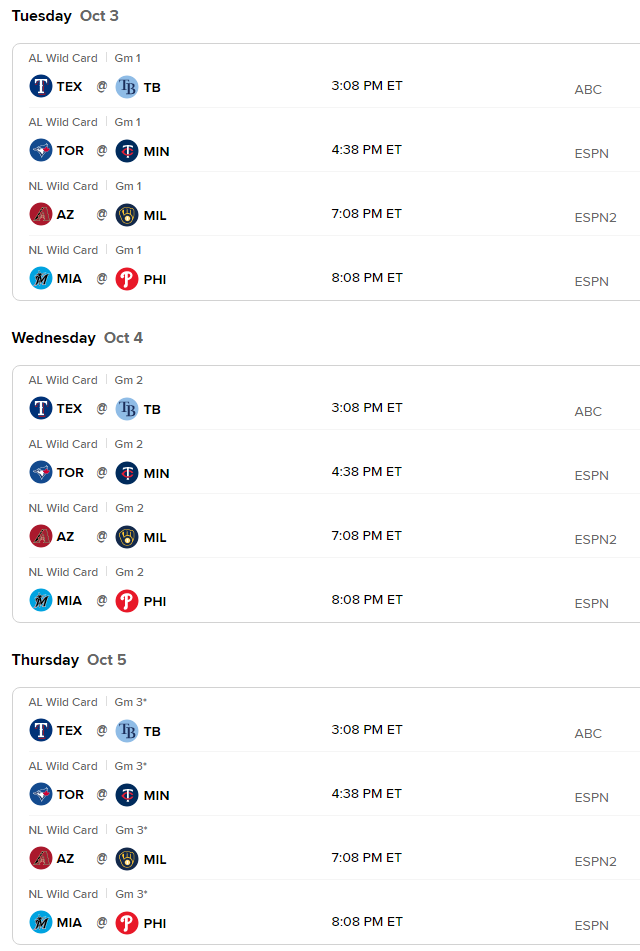Screen dimensions: 640x951
Task: Click the Brewers logo in Tuesday's Gm 1
Action: point(127,215)
